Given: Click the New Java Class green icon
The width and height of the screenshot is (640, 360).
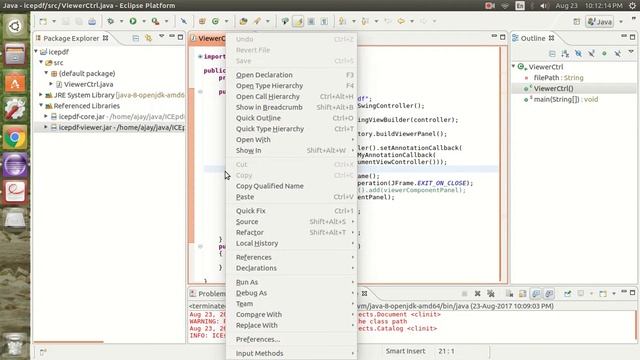Looking at the screenshot, I should pyautogui.click(x=215, y=21).
